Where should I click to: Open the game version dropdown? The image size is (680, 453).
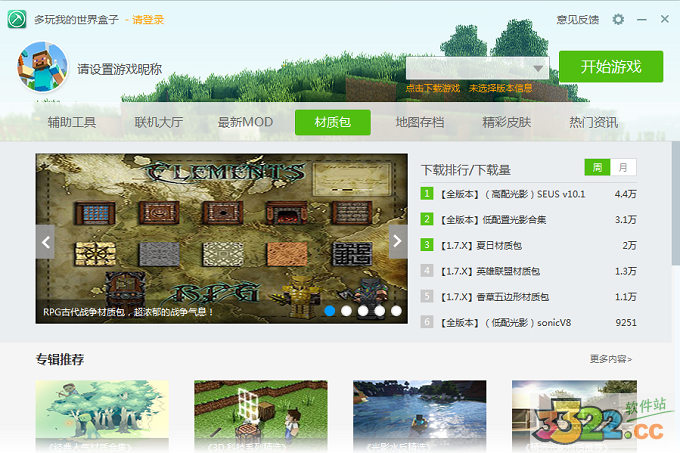477,68
